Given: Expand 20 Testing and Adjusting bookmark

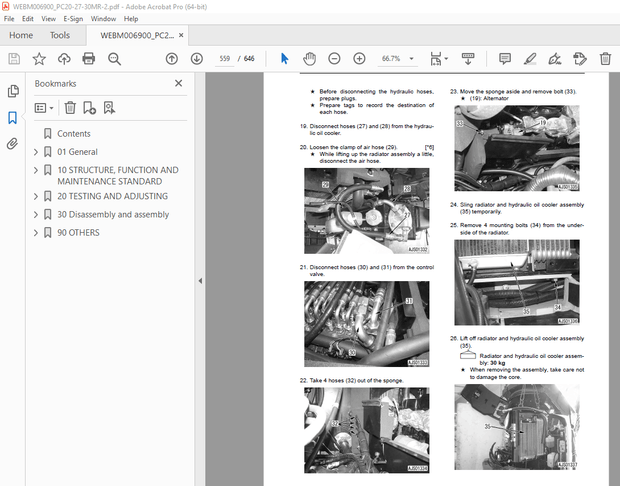Looking at the screenshot, I should coord(36,196).
